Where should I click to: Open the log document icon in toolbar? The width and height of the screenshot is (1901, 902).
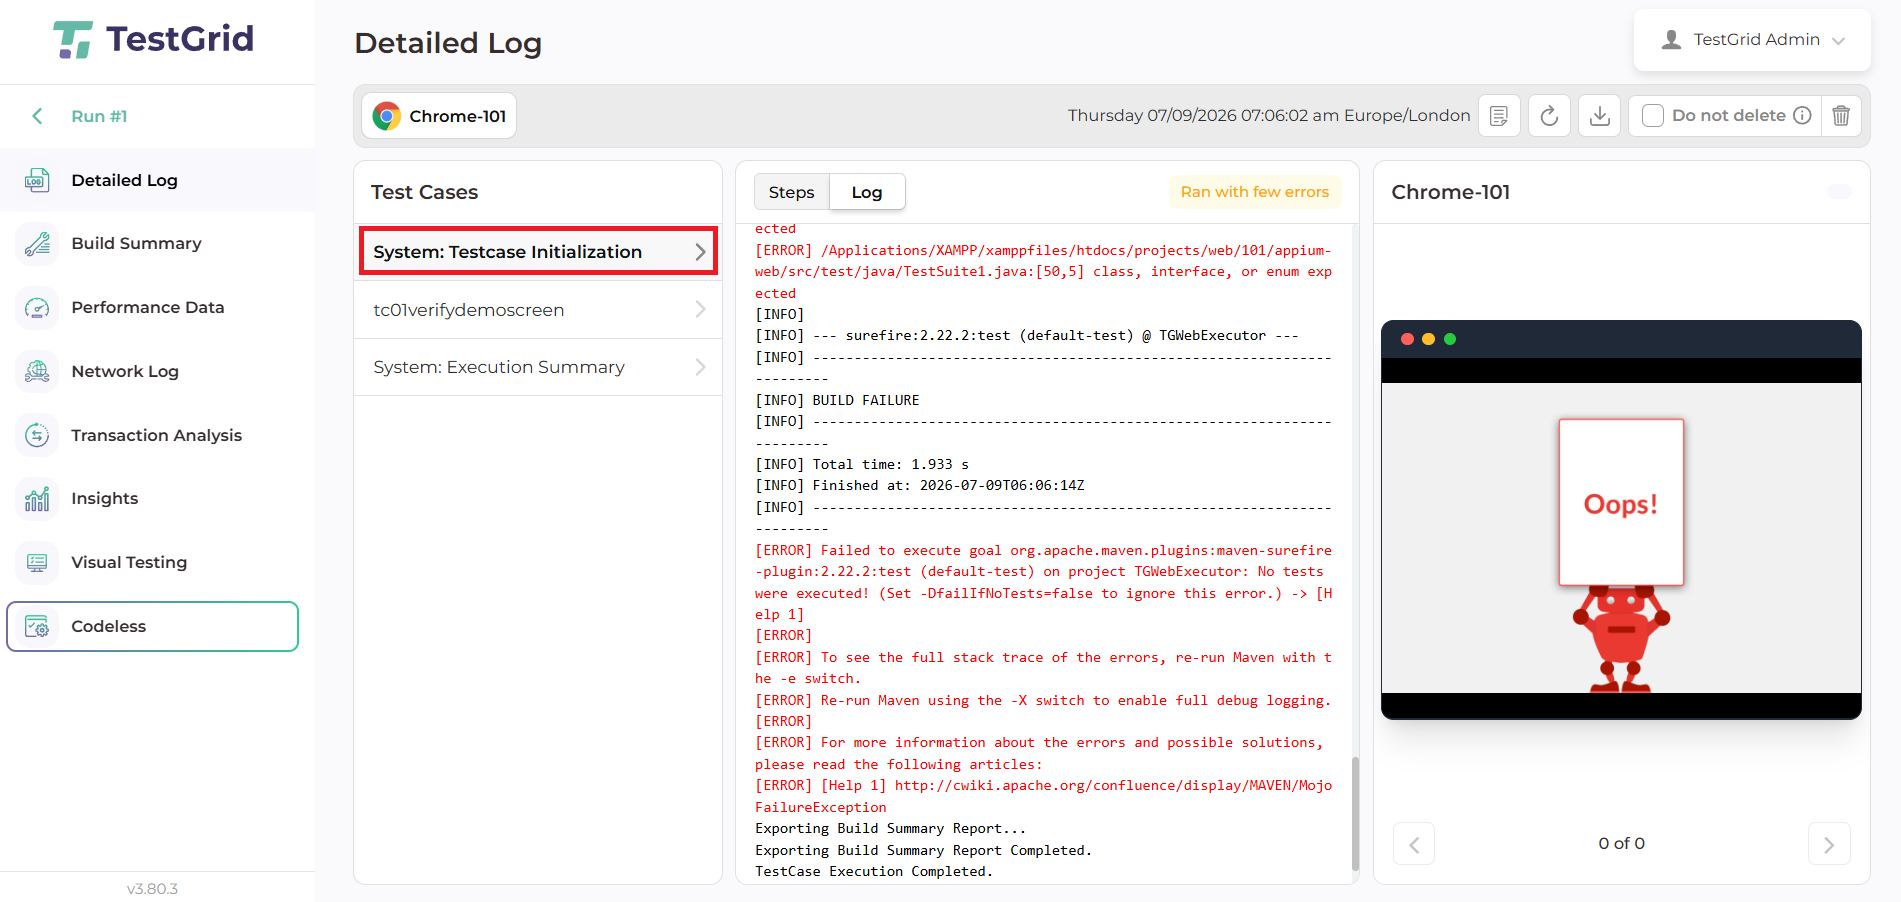pos(1499,116)
